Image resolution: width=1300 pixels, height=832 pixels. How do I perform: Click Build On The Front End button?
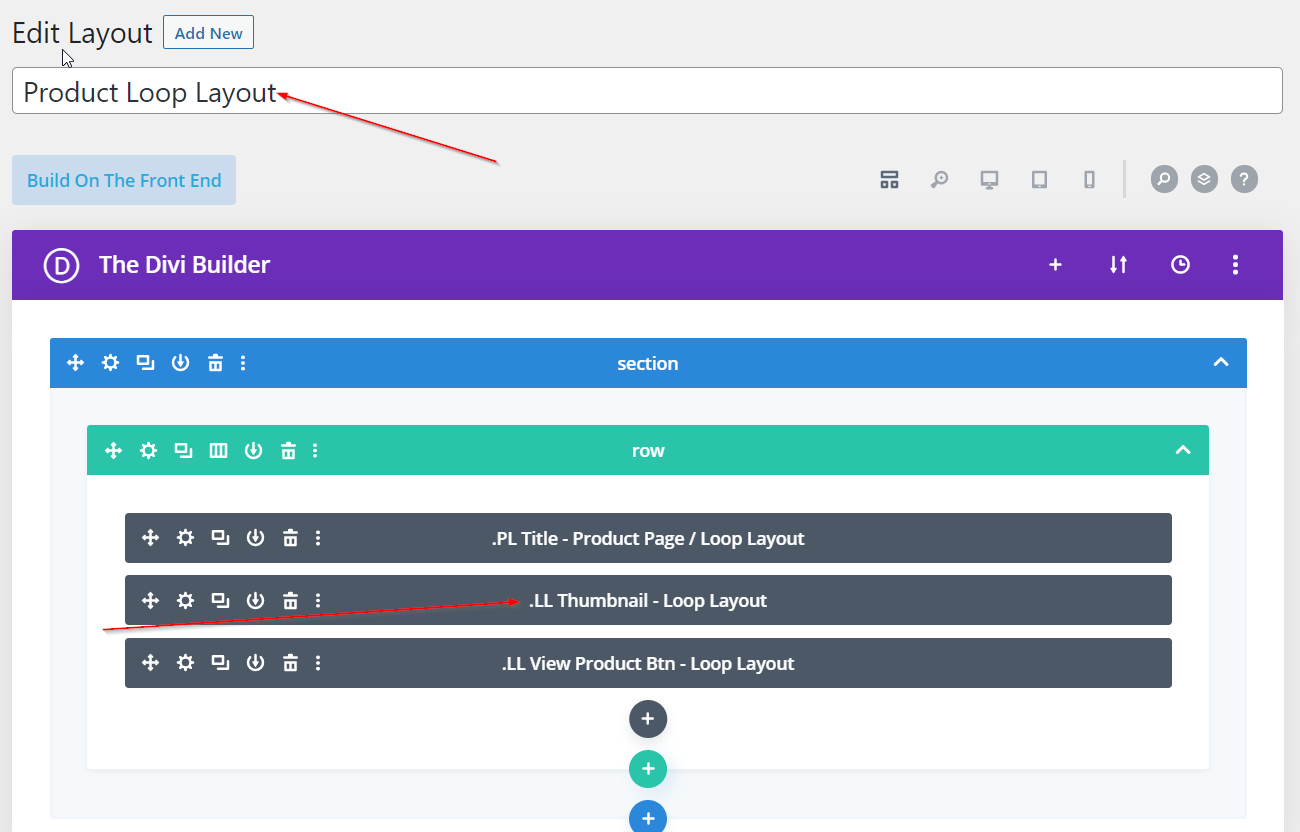(124, 180)
